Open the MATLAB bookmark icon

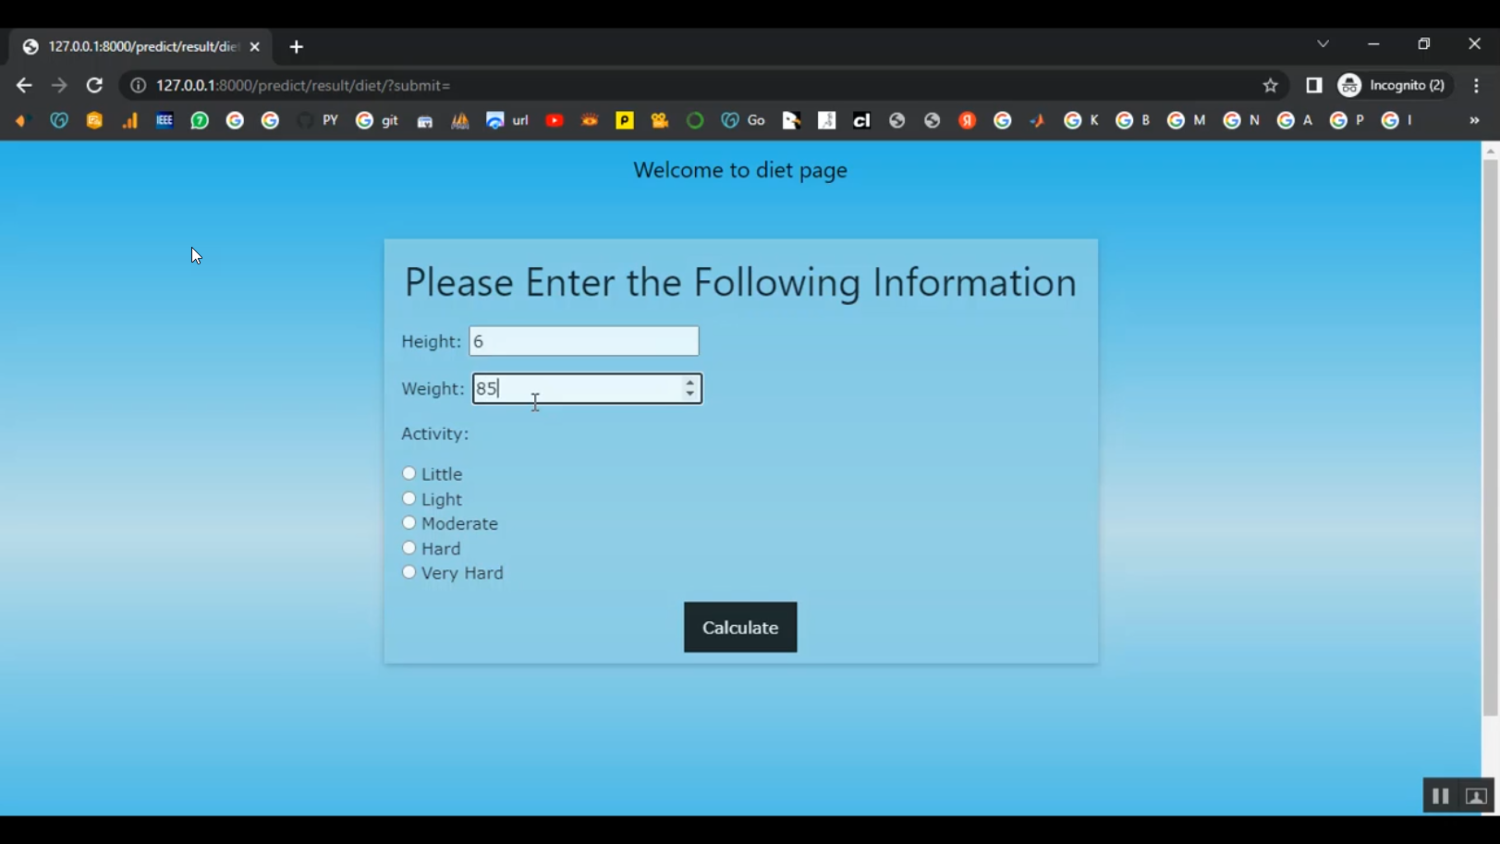[x=1037, y=121]
